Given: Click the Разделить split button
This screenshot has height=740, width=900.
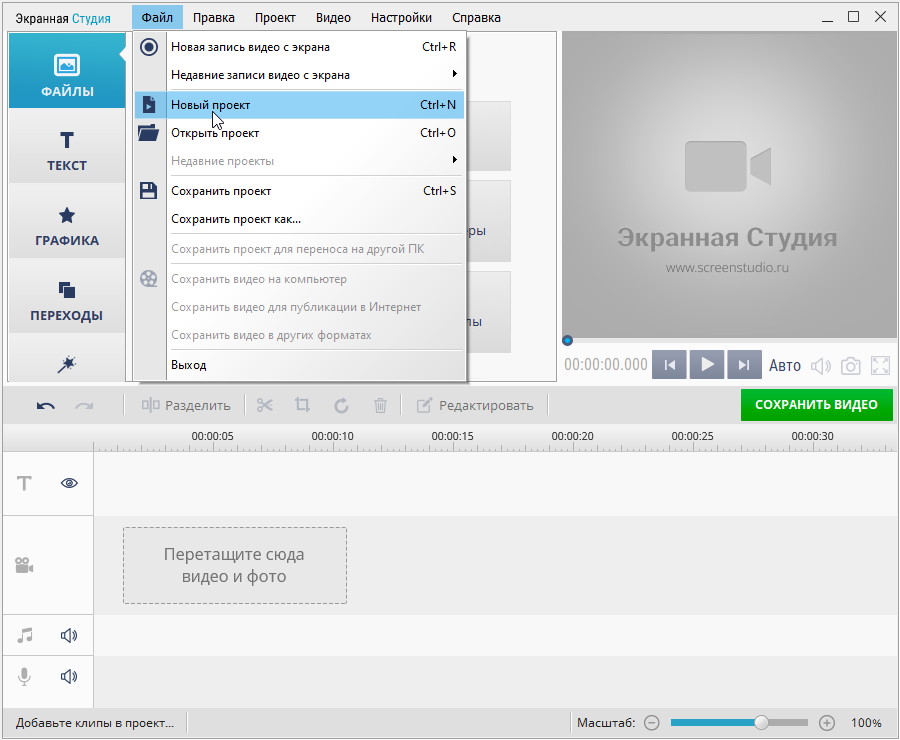Looking at the screenshot, I should pyautogui.click(x=186, y=405).
